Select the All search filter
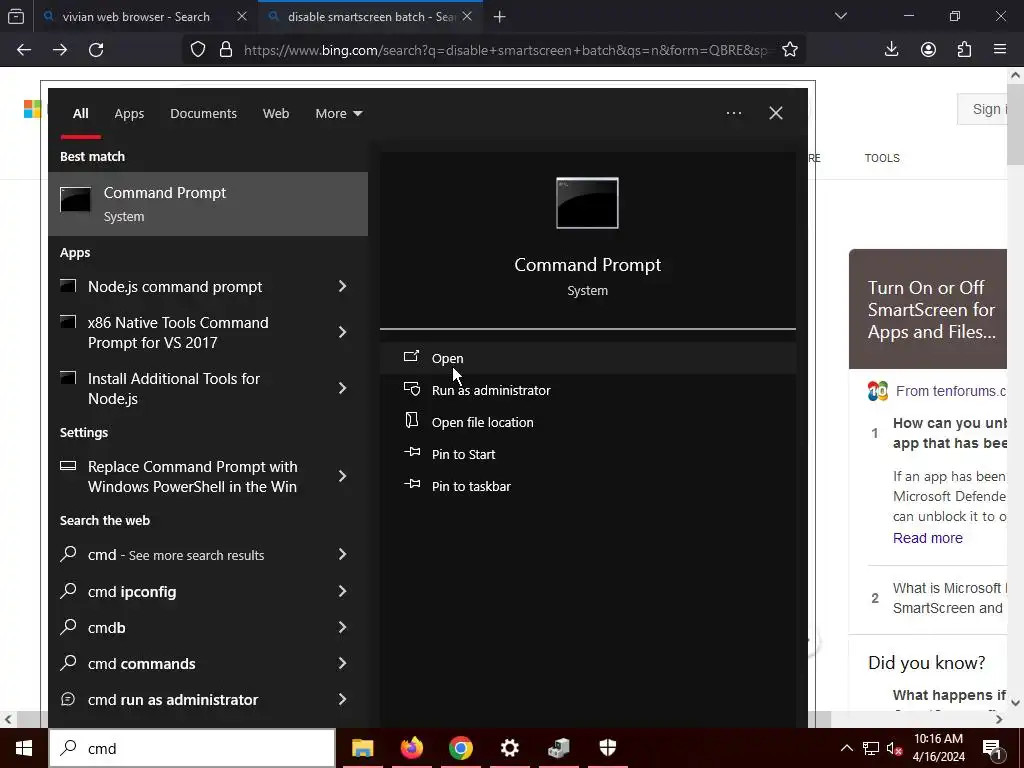This screenshot has width=1024, height=768. point(80,114)
